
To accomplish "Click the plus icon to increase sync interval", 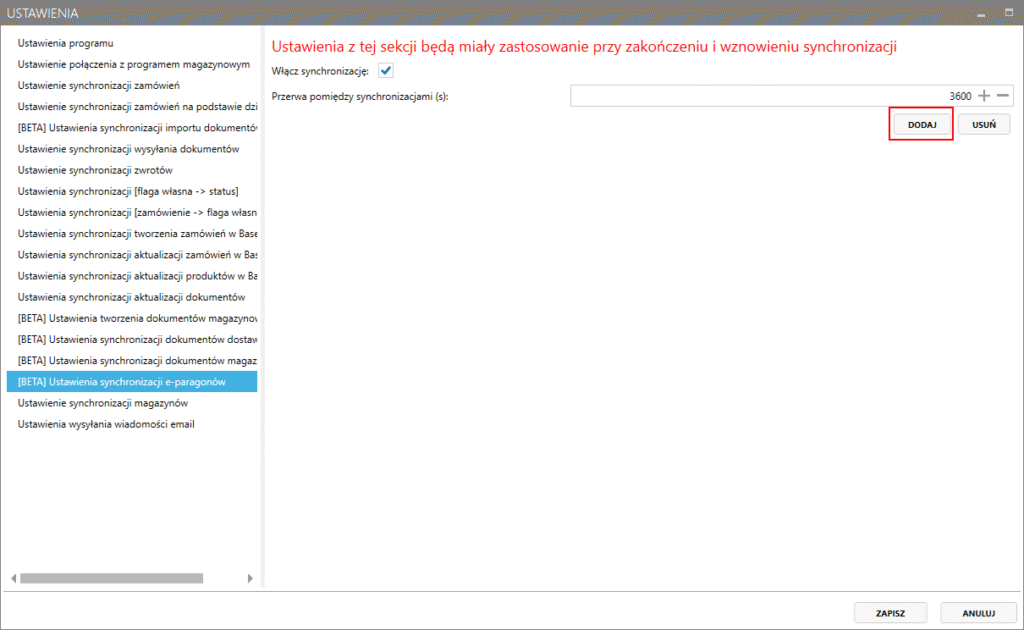I will [984, 96].
